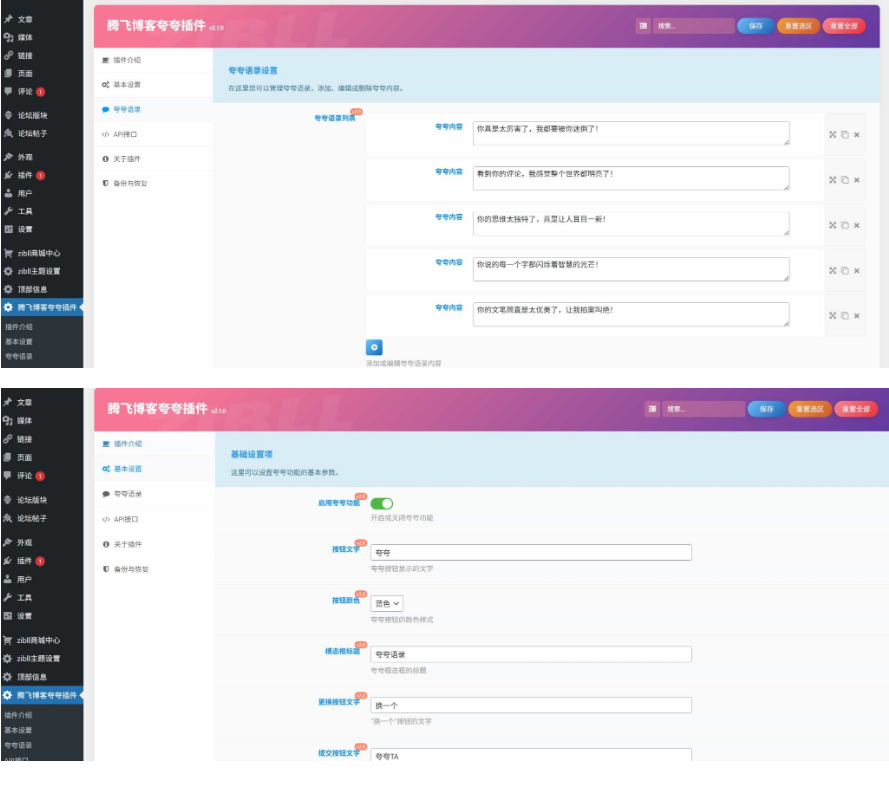Click the 按钮文字 field containing 夸夸
This screenshot has height=785, width=889.
tap(530, 552)
